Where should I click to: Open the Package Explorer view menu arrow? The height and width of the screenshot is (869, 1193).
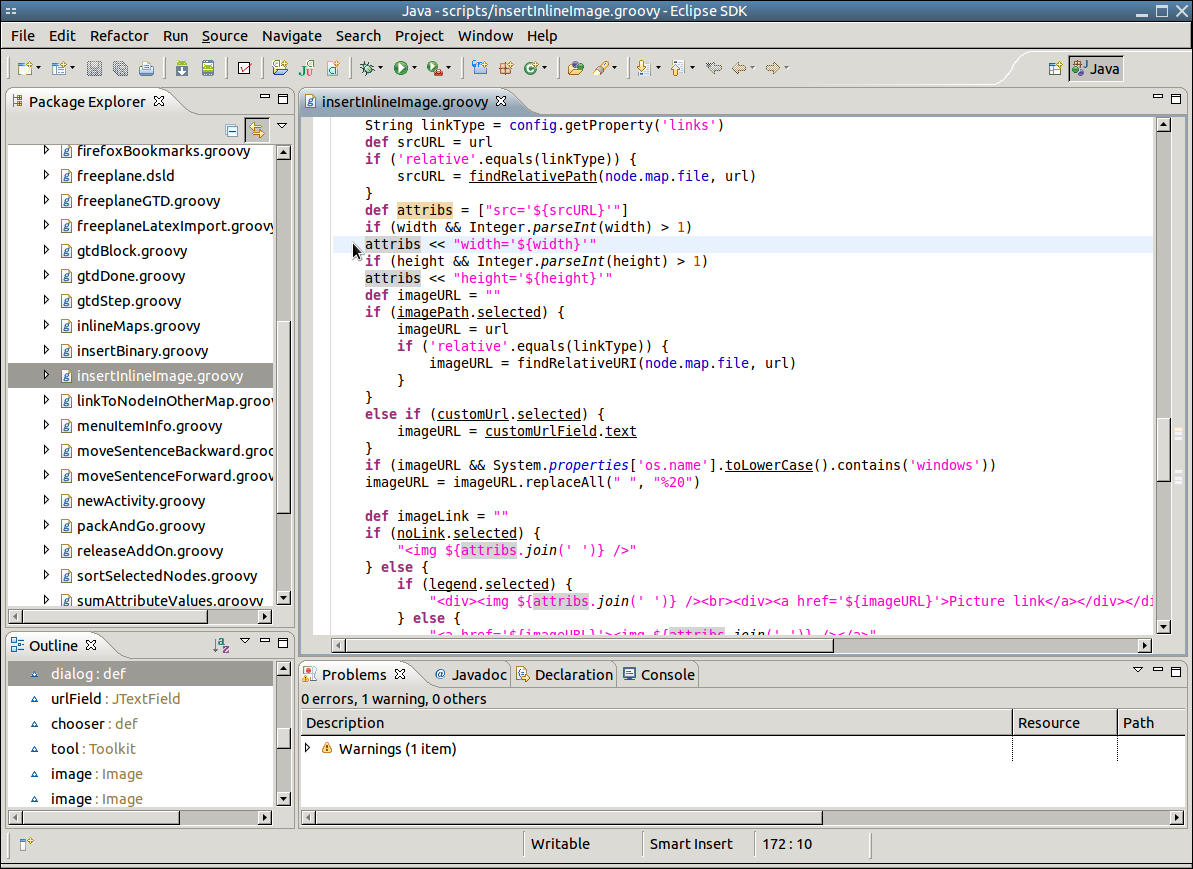coord(282,127)
